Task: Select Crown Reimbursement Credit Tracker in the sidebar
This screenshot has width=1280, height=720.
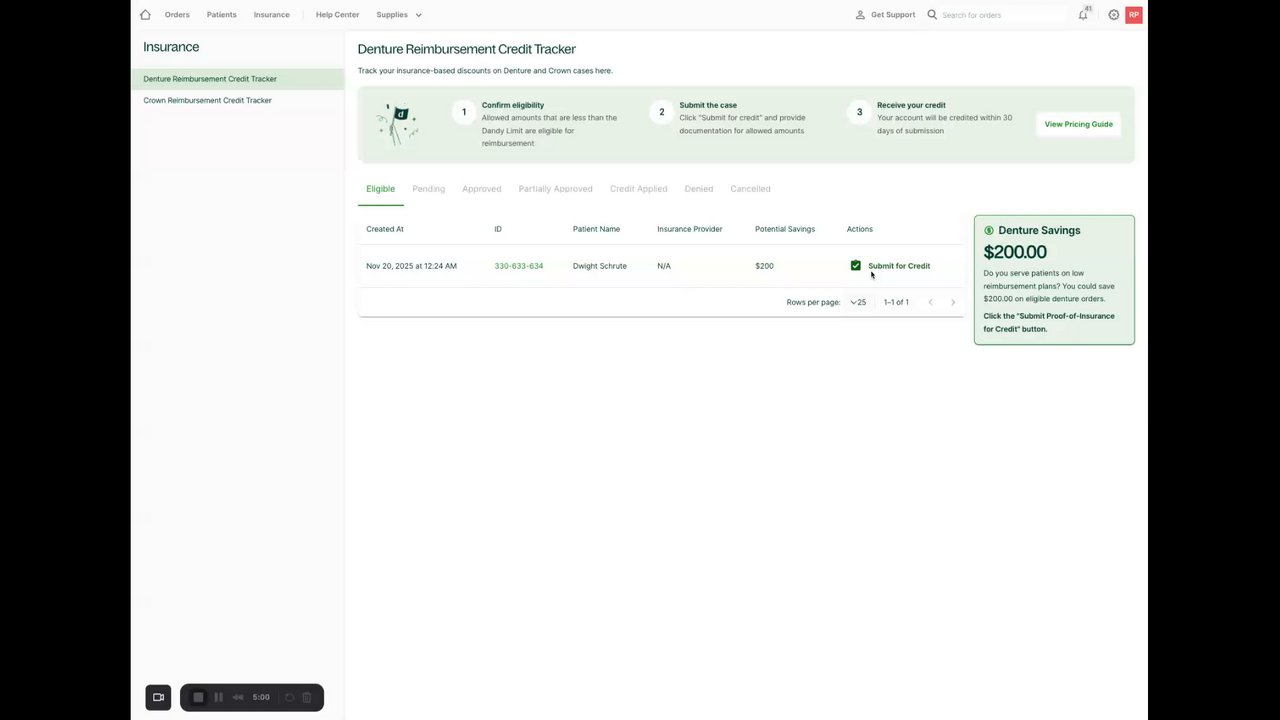Action: [238, 100]
